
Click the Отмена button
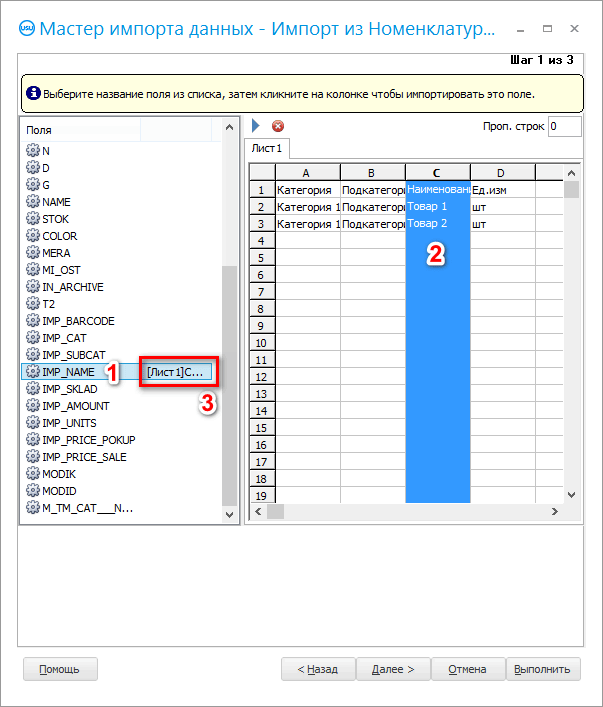[x=468, y=669]
